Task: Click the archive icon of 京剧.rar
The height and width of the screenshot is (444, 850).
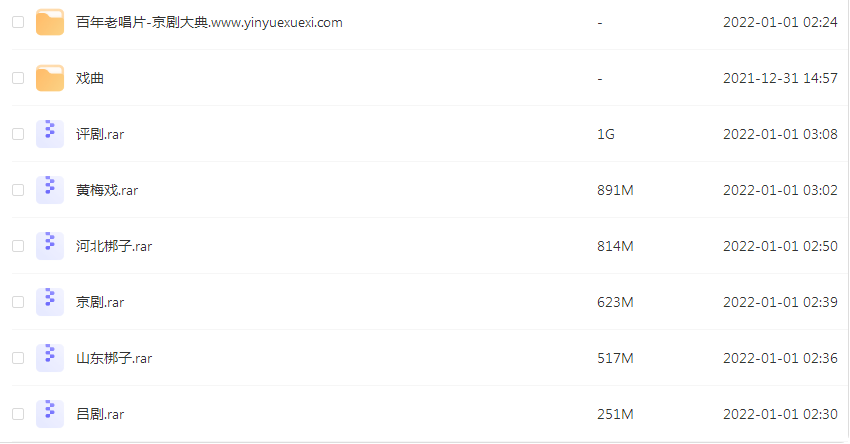Action: click(x=50, y=302)
